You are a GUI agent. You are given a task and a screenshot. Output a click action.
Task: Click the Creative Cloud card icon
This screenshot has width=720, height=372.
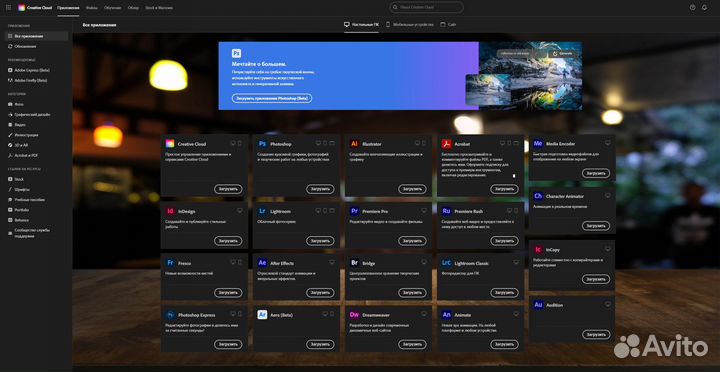pos(170,144)
